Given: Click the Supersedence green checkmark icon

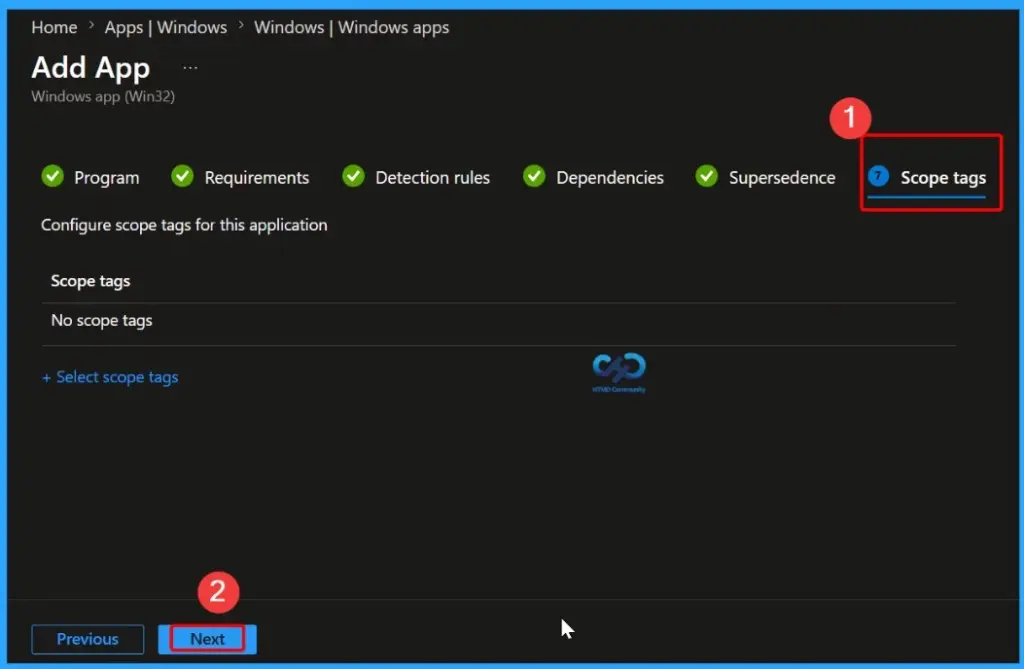Looking at the screenshot, I should click(707, 176).
